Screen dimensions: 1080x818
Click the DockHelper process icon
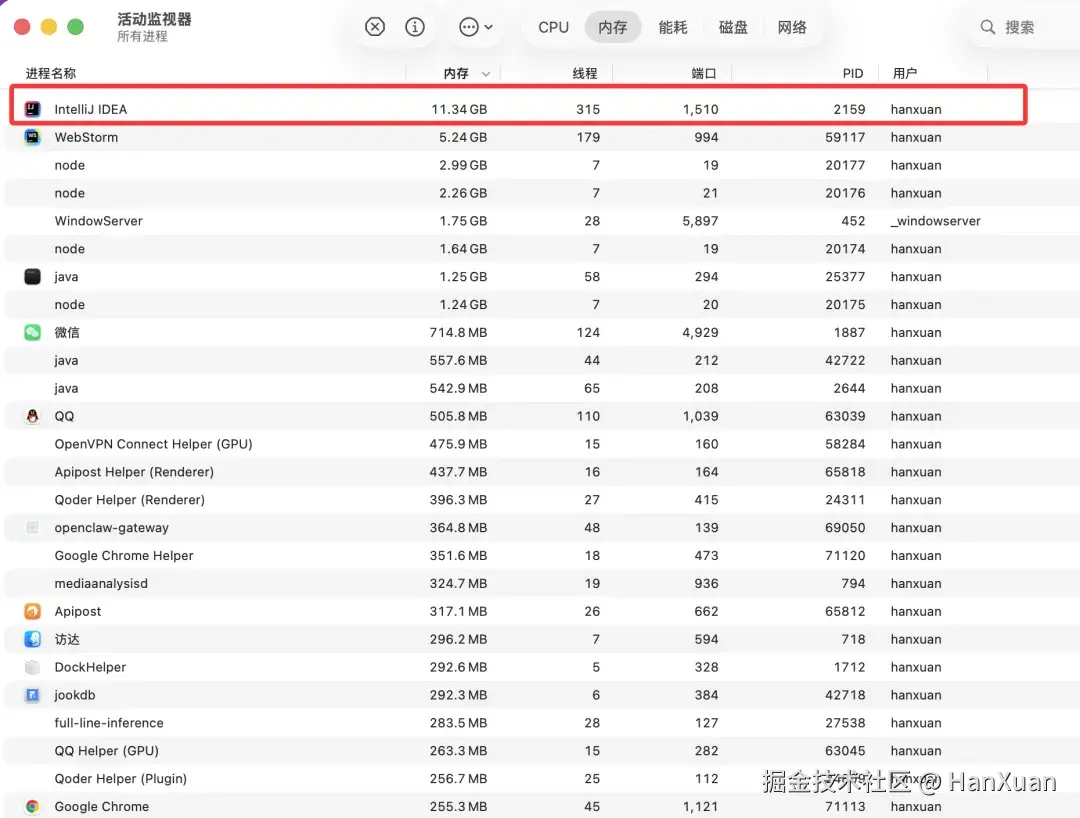pos(32,667)
